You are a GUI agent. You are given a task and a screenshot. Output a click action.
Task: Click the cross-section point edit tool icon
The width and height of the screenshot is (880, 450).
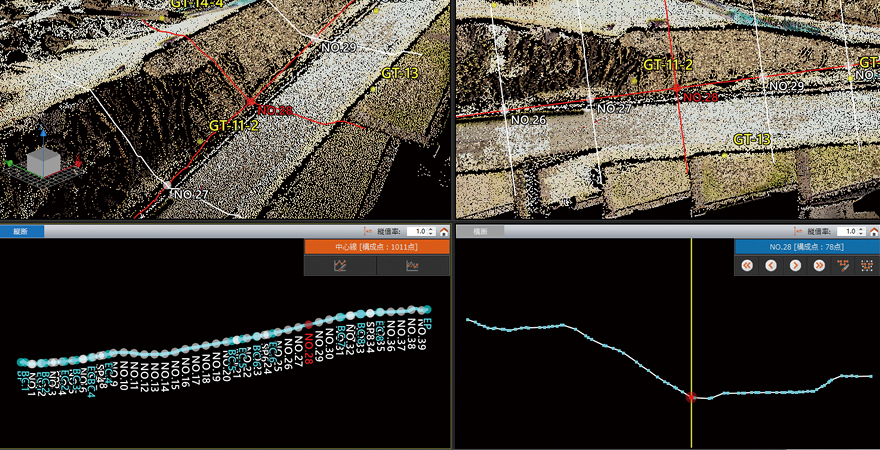point(842,265)
